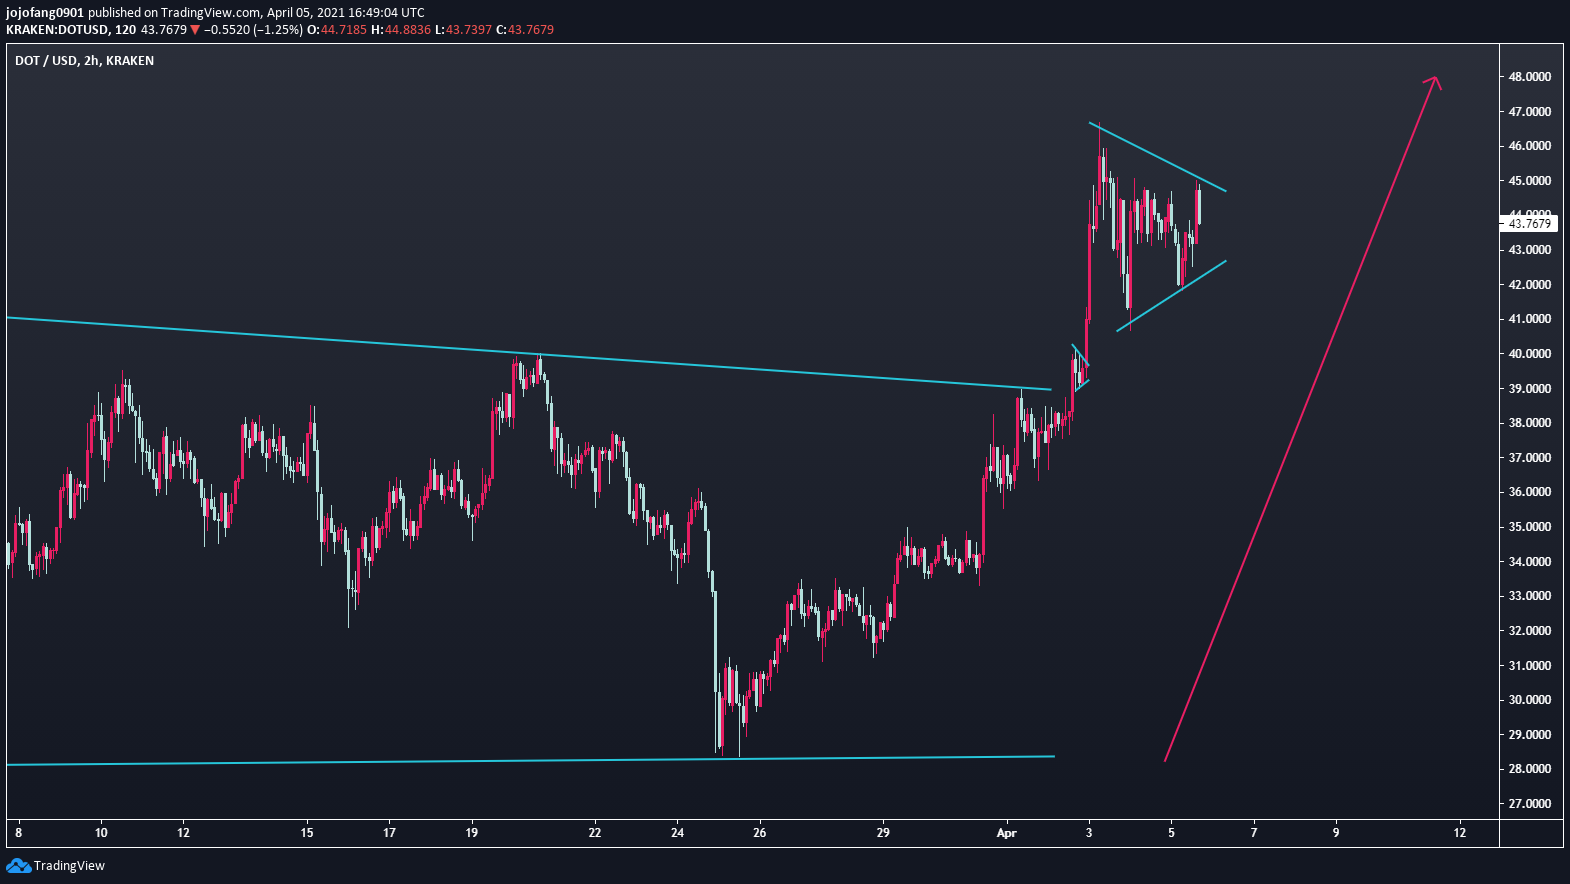Image resolution: width=1570 pixels, height=884 pixels.
Task: Click the 47.0000 price axis label
Action: pos(1530,112)
